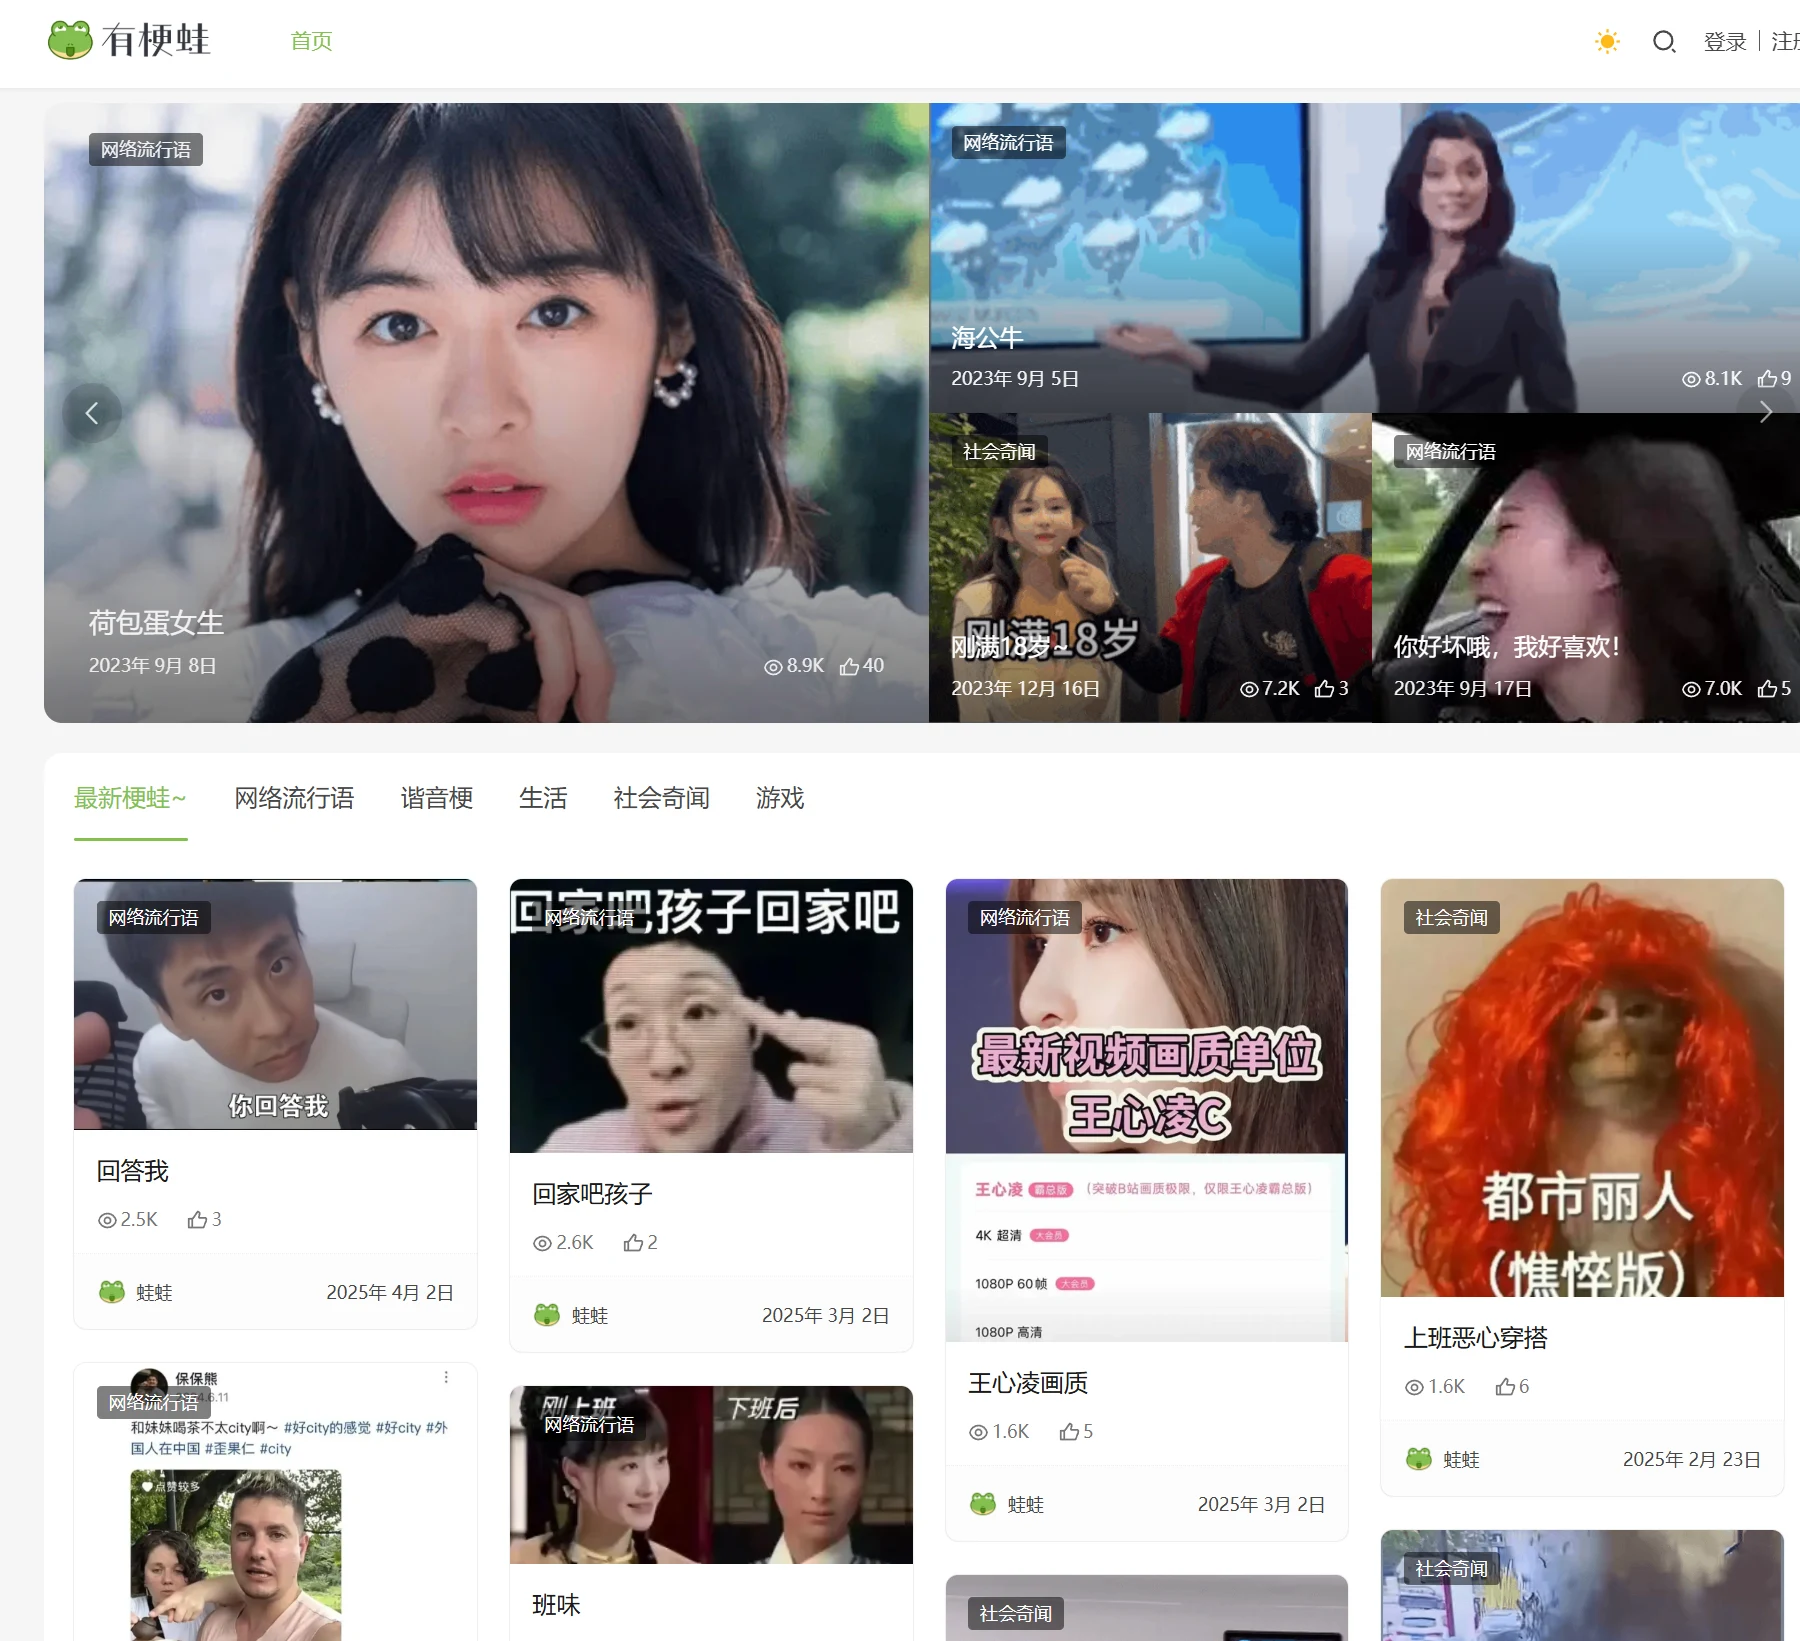
Task: Click 网络流行语 tag on 王心凌画质 card
Action: point(1025,918)
